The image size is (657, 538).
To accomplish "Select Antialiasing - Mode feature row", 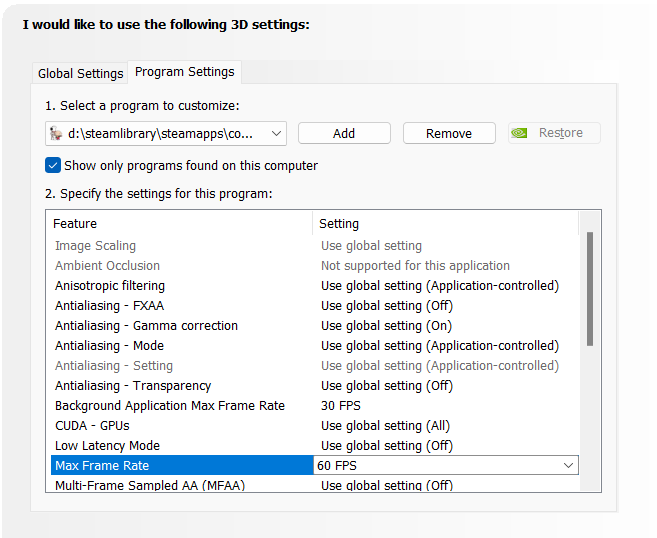I will [109, 345].
